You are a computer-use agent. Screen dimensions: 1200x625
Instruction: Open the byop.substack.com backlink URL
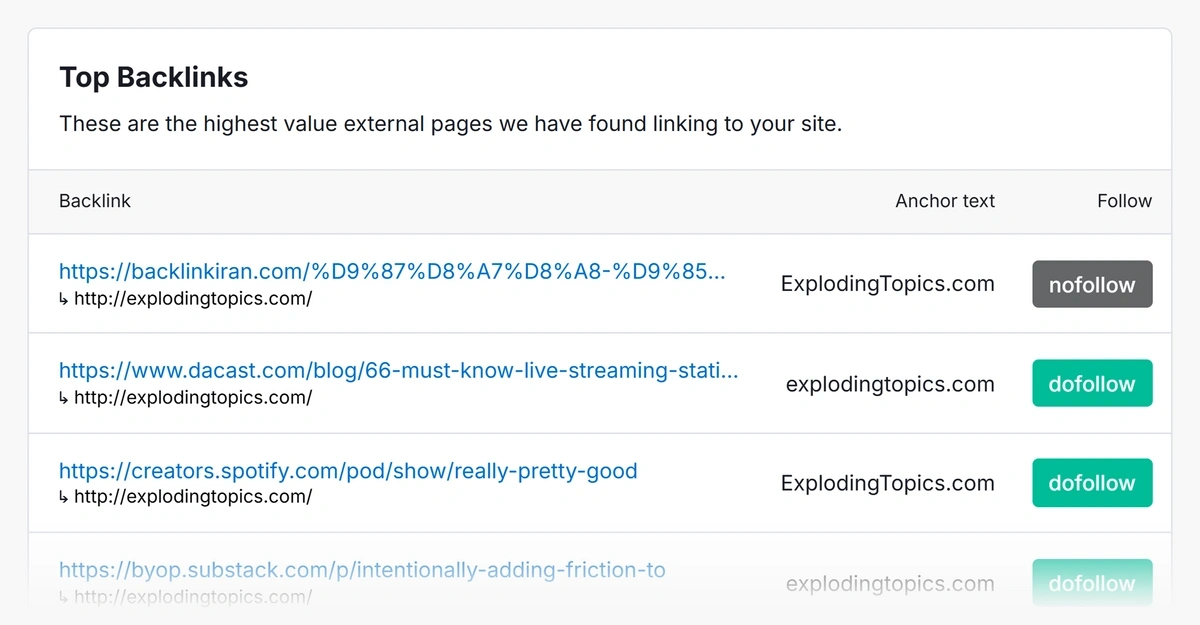(x=362, y=570)
